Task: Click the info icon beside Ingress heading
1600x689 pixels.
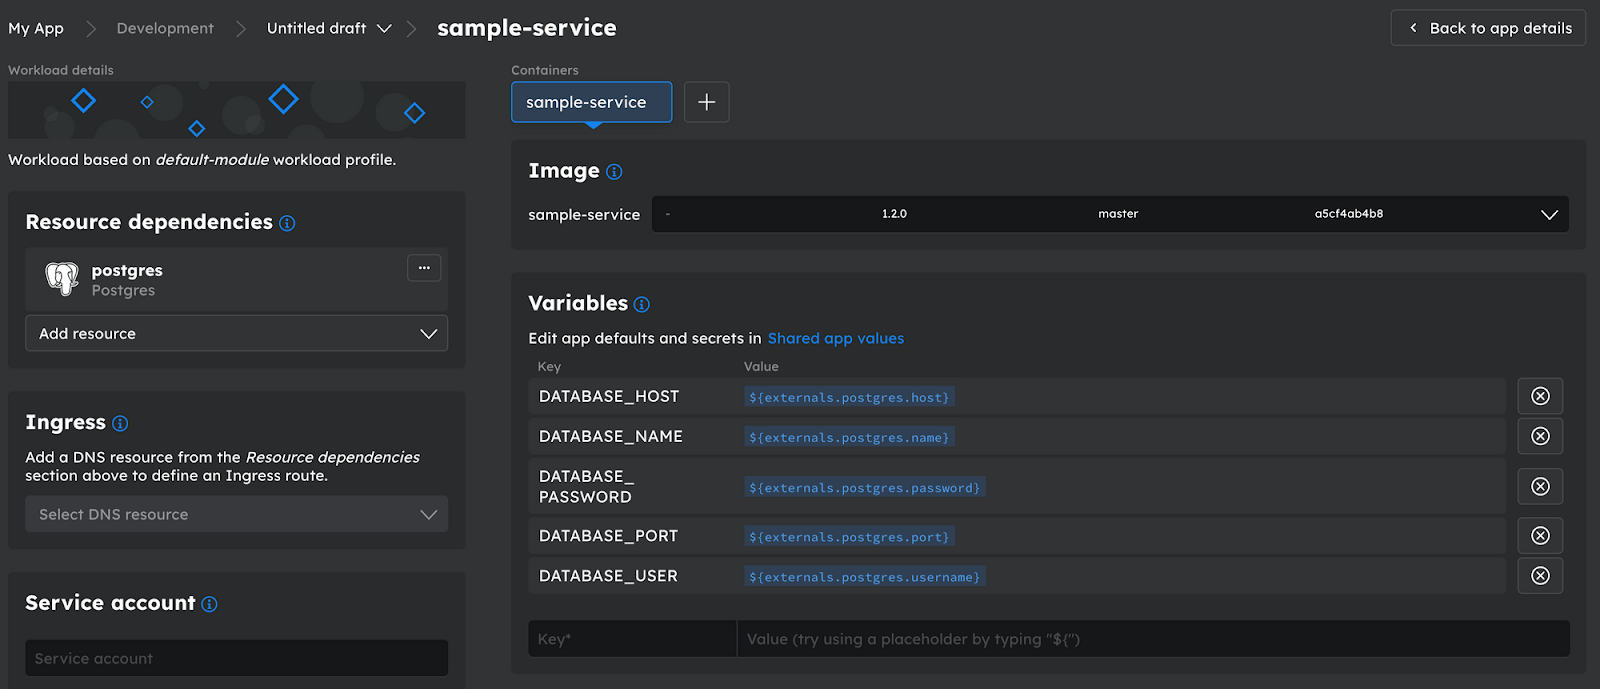Action: point(120,423)
